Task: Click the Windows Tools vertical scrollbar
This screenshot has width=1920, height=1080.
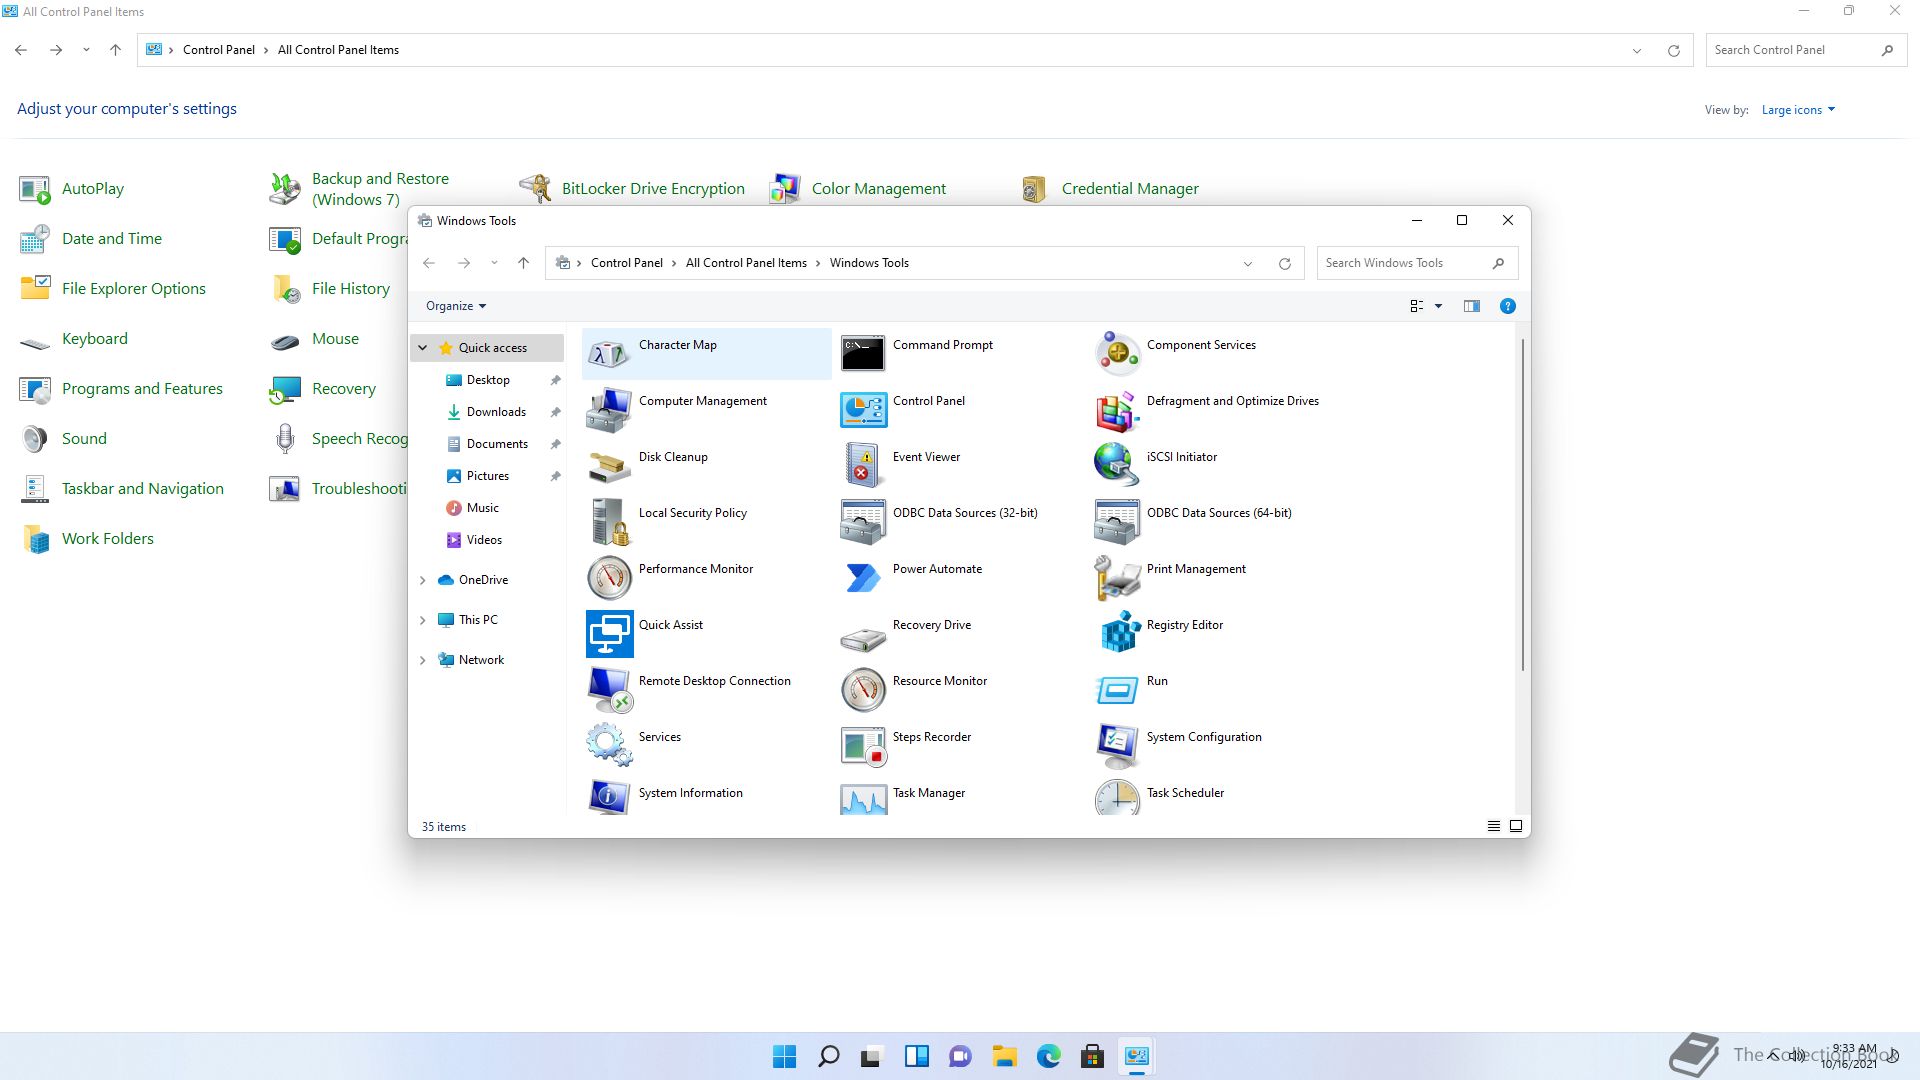Action: (x=1522, y=505)
